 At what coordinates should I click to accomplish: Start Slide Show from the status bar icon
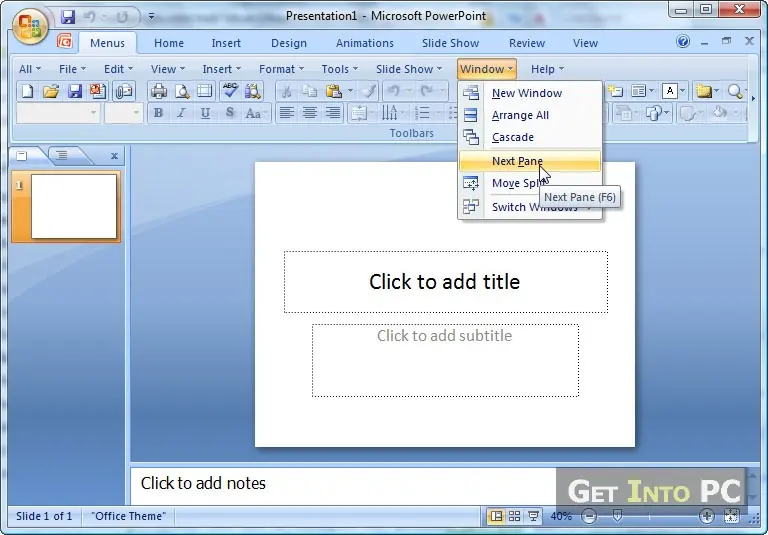533,516
